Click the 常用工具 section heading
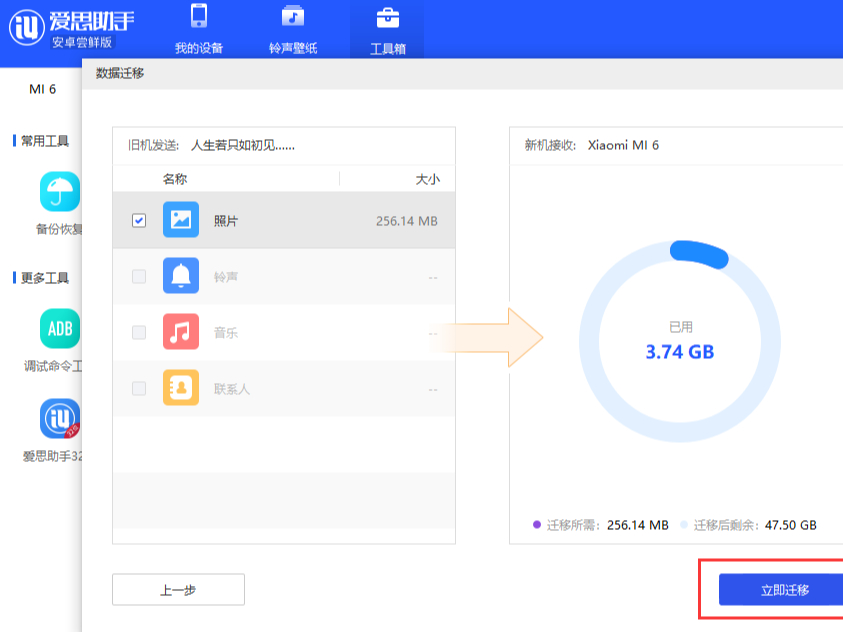The width and height of the screenshot is (843, 632). tap(45, 141)
